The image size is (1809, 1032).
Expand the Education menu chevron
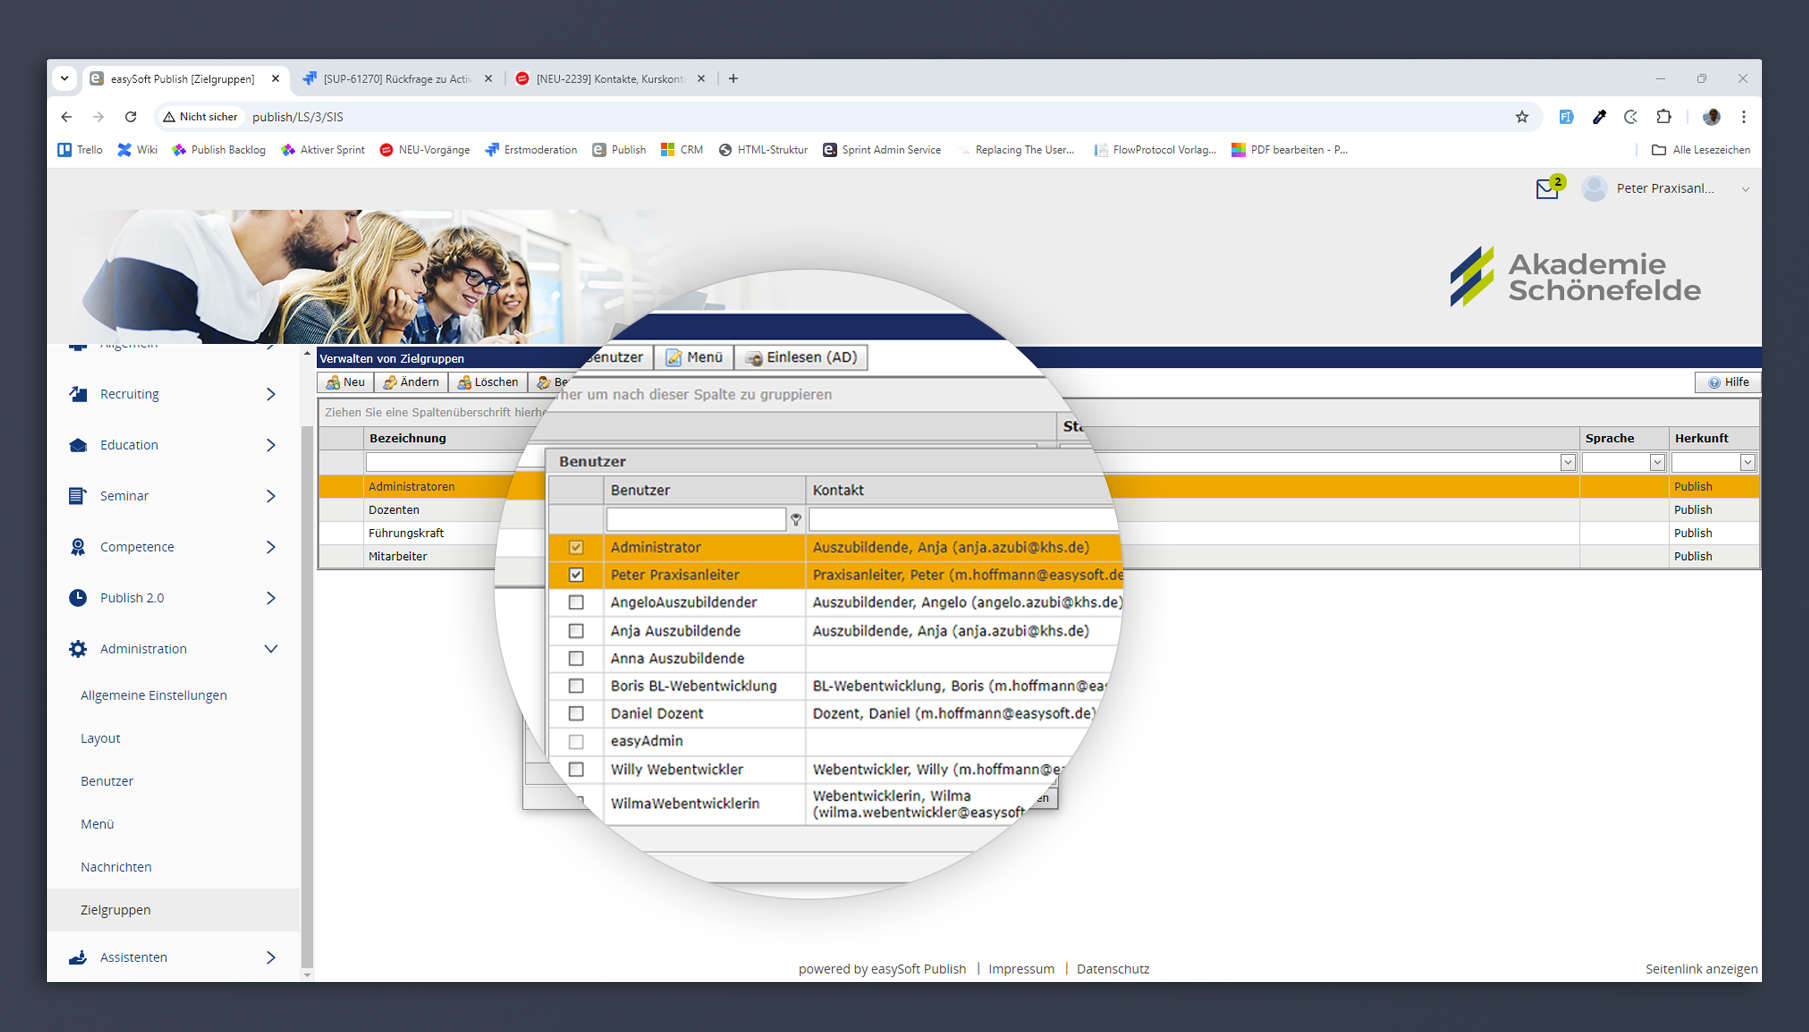click(271, 445)
